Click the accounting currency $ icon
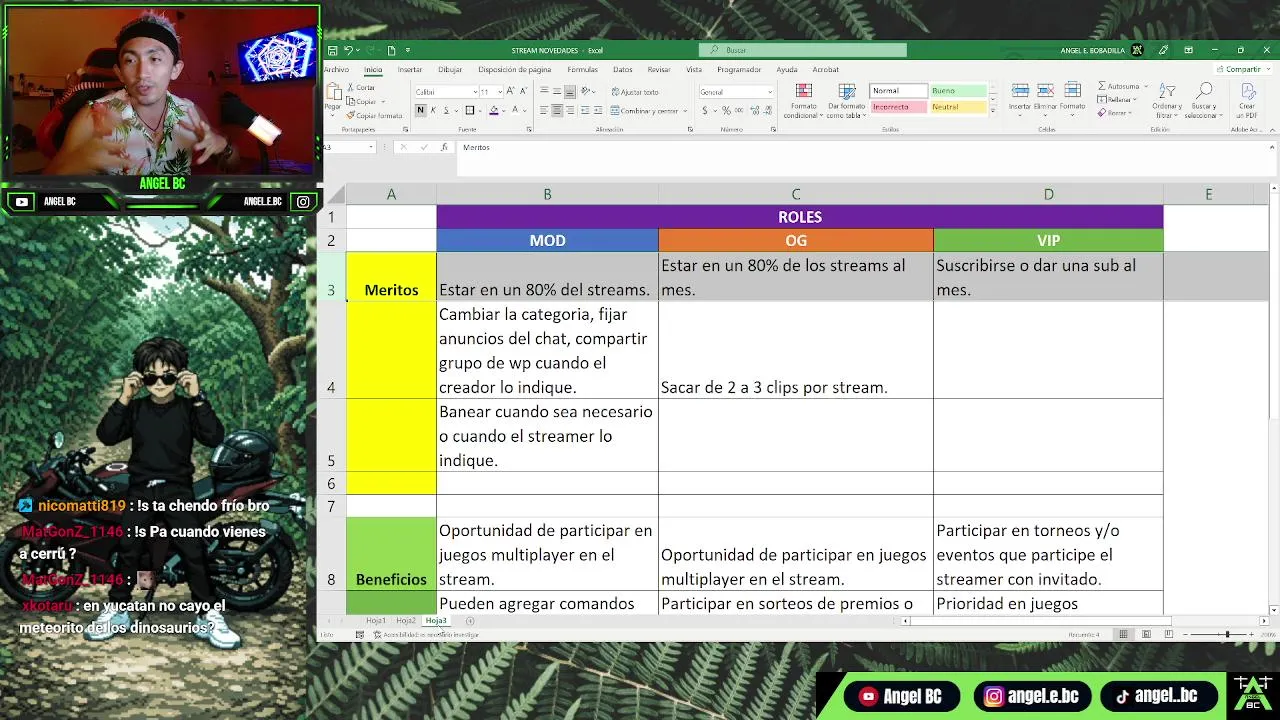The height and width of the screenshot is (720, 1280). 705,110
